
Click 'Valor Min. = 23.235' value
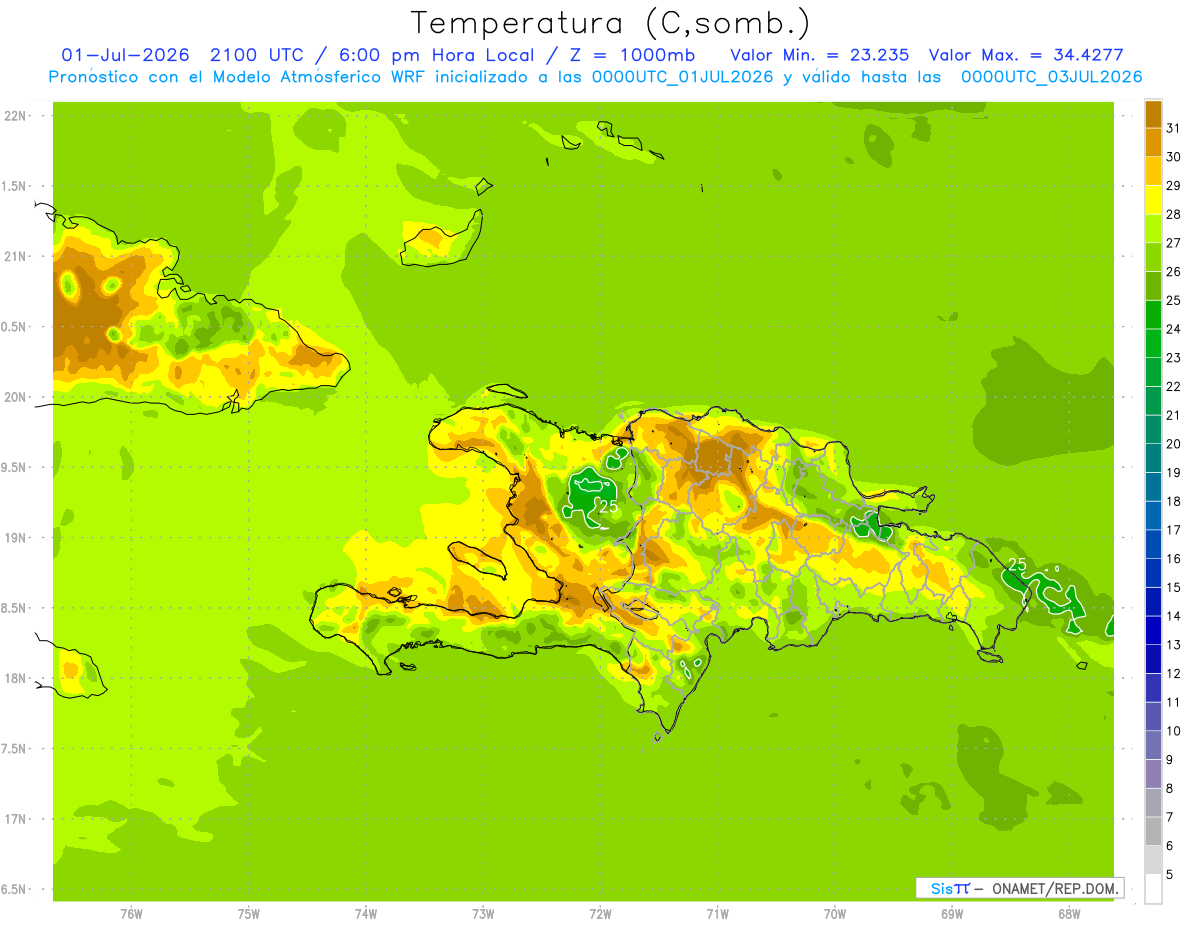pos(820,55)
